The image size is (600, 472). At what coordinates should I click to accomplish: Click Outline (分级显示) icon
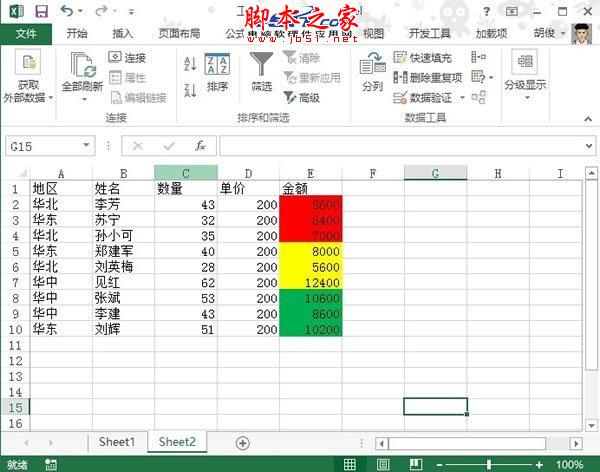click(x=525, y=61)
